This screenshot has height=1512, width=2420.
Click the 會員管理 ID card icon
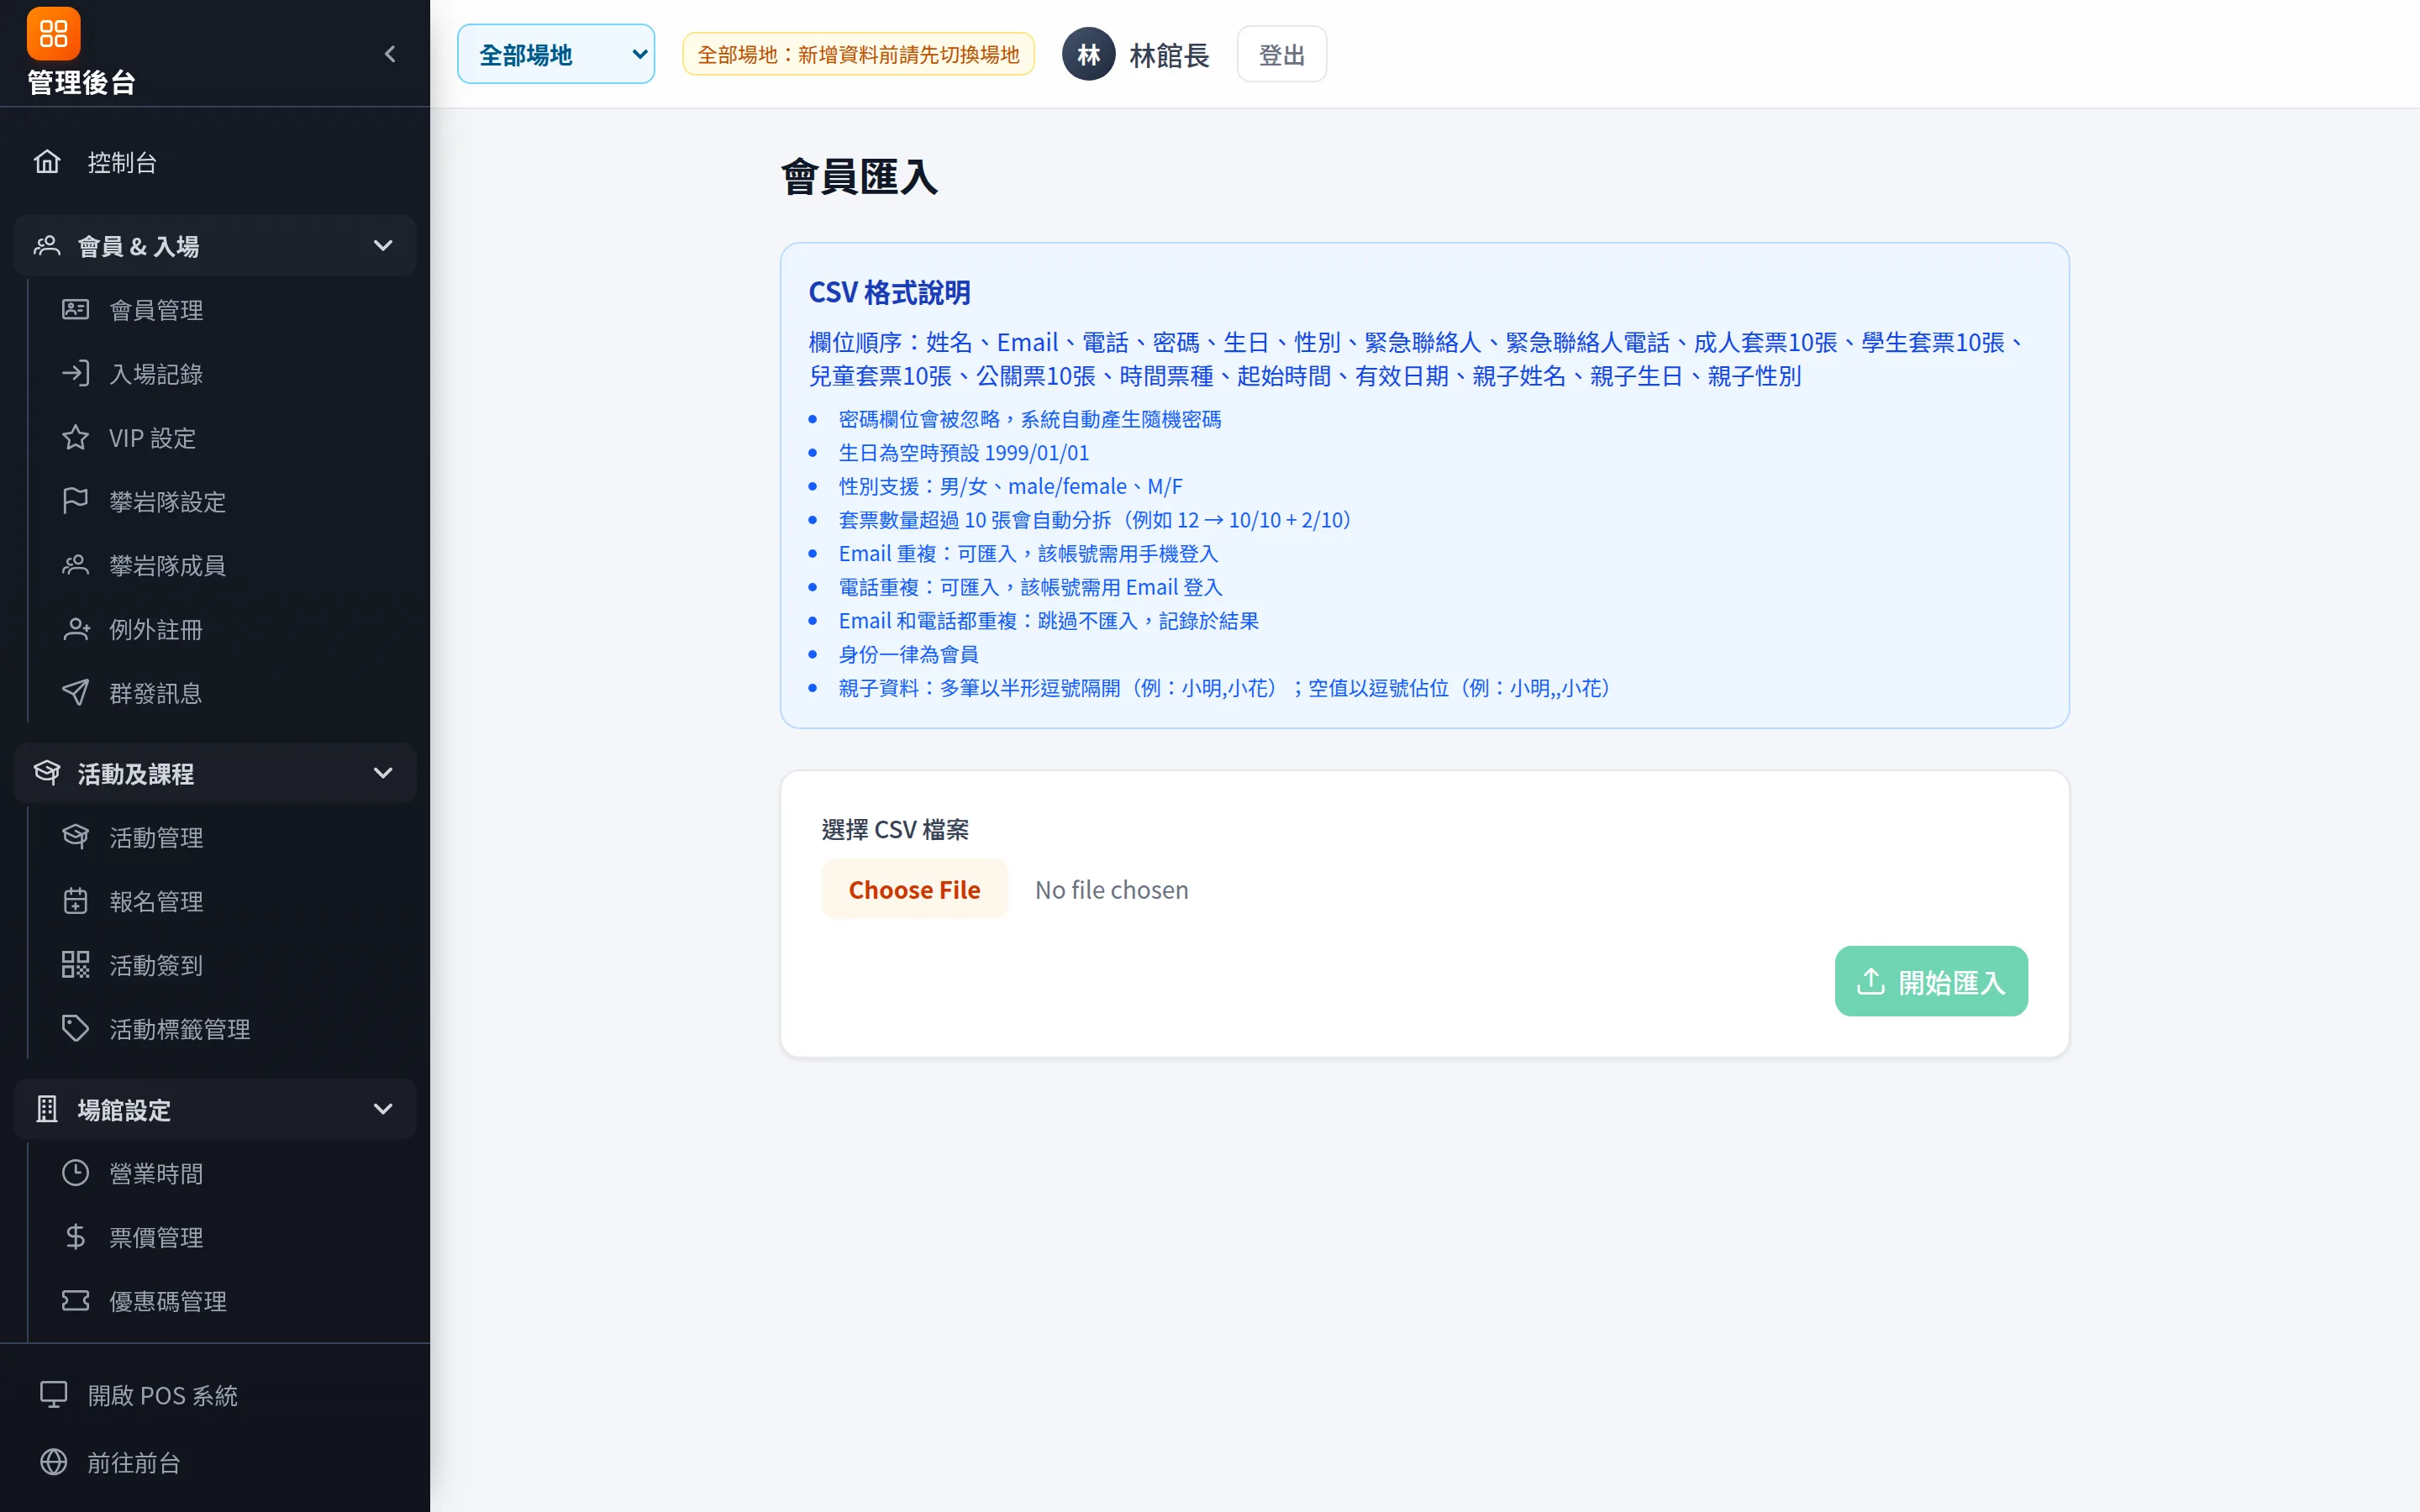coord(76,309)
